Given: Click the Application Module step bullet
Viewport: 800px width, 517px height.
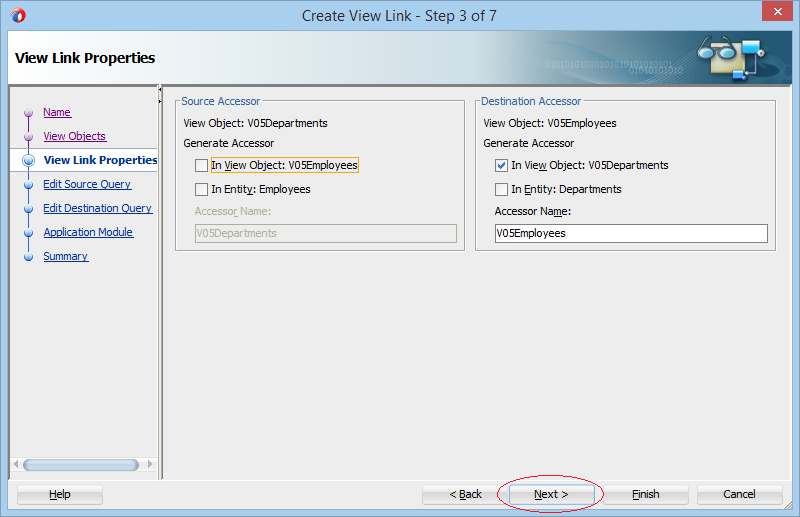Looking at the screenshot, I should click(29, 232).
